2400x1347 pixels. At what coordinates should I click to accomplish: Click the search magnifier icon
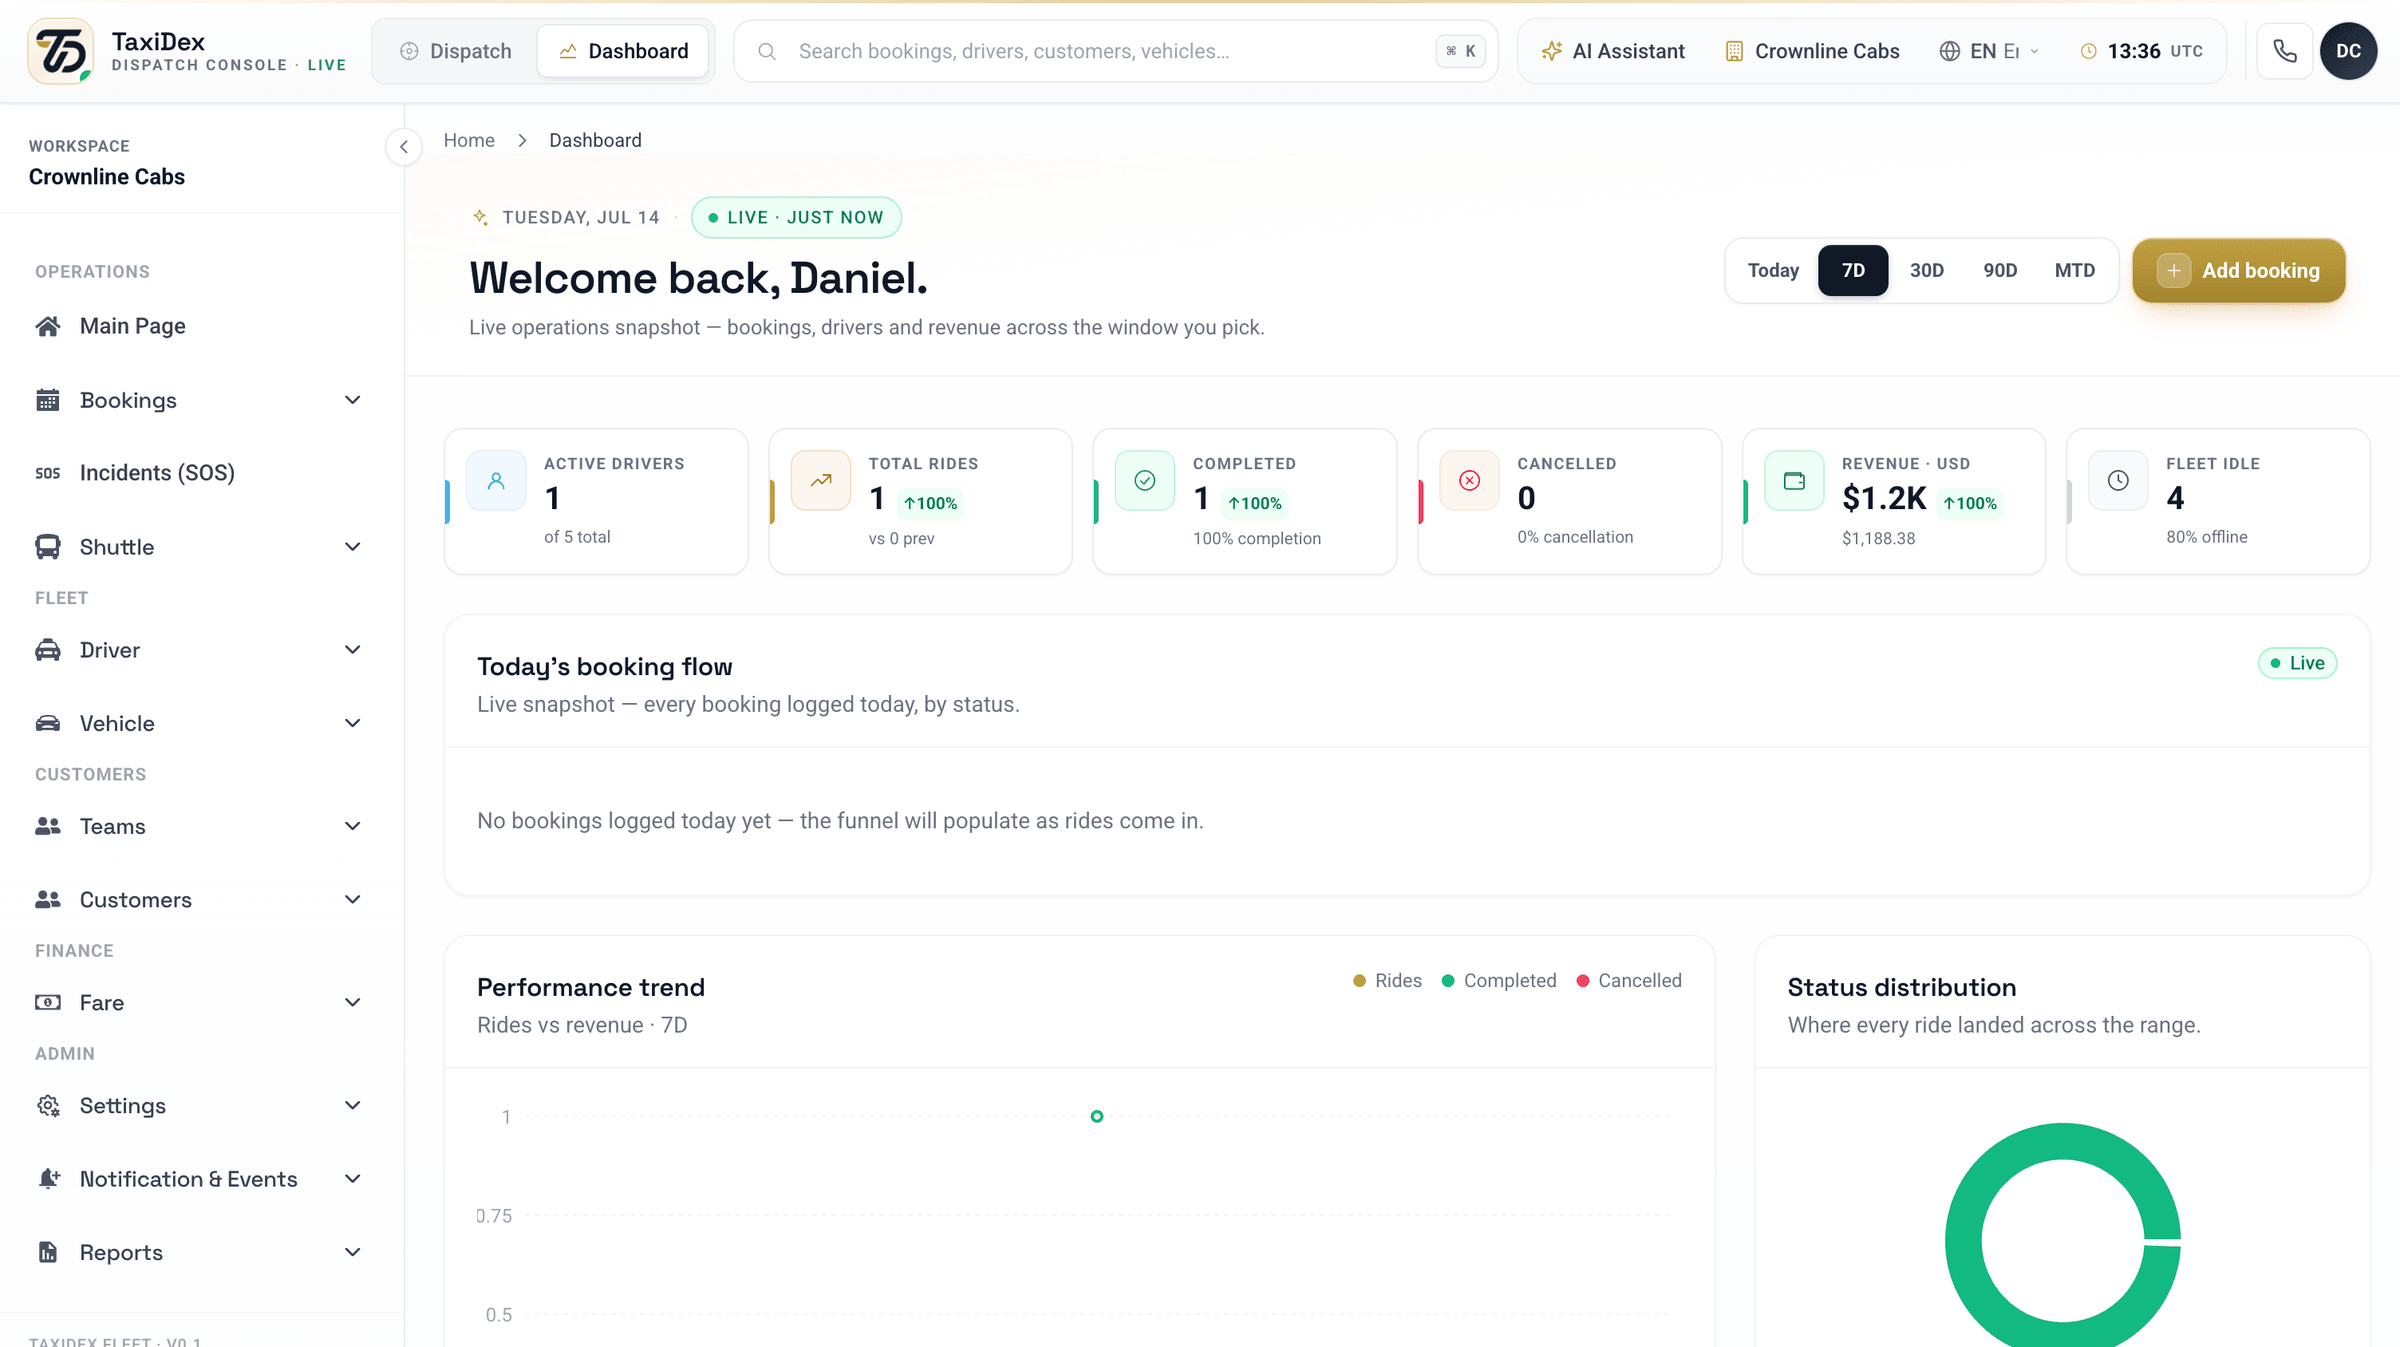(767, 51)
